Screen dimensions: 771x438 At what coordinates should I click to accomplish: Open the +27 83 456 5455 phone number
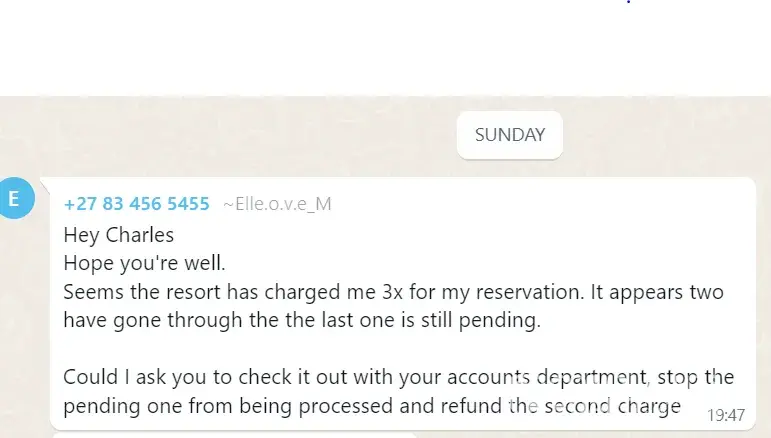click(x=136, y=204)
